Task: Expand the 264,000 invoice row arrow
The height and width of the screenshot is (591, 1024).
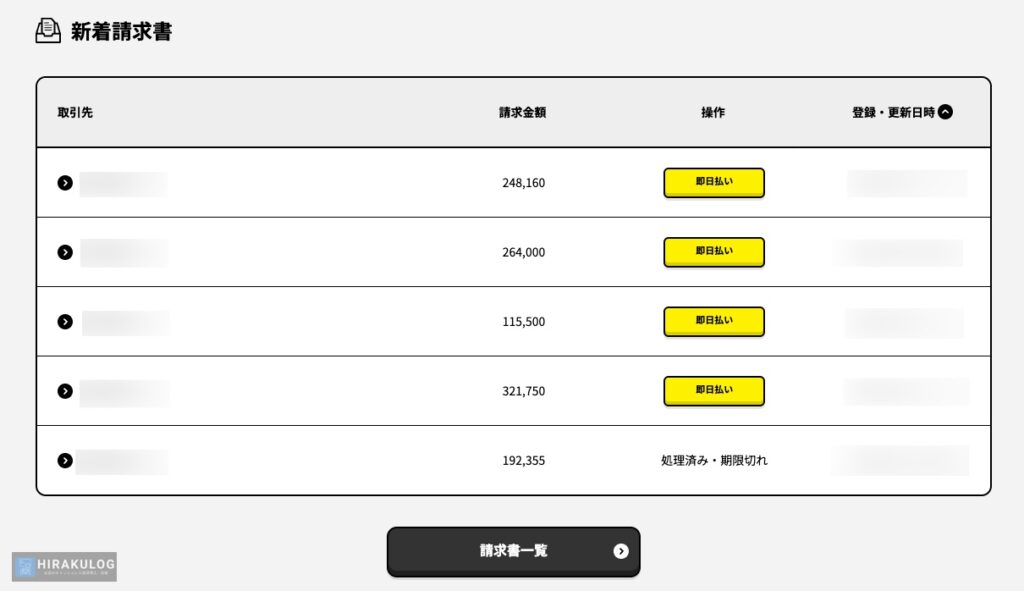Action: click(x=65, y=252)
